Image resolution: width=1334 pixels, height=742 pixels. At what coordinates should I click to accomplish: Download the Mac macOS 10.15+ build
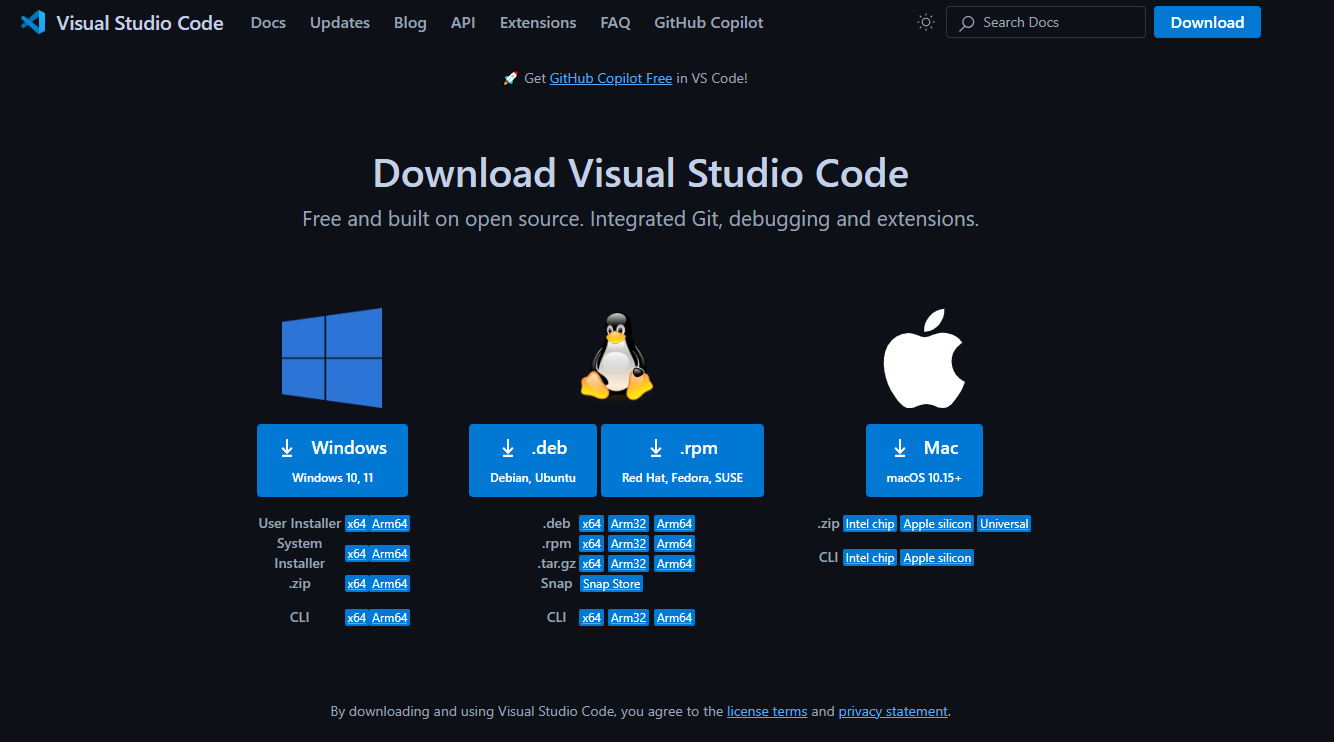(924, 460)
